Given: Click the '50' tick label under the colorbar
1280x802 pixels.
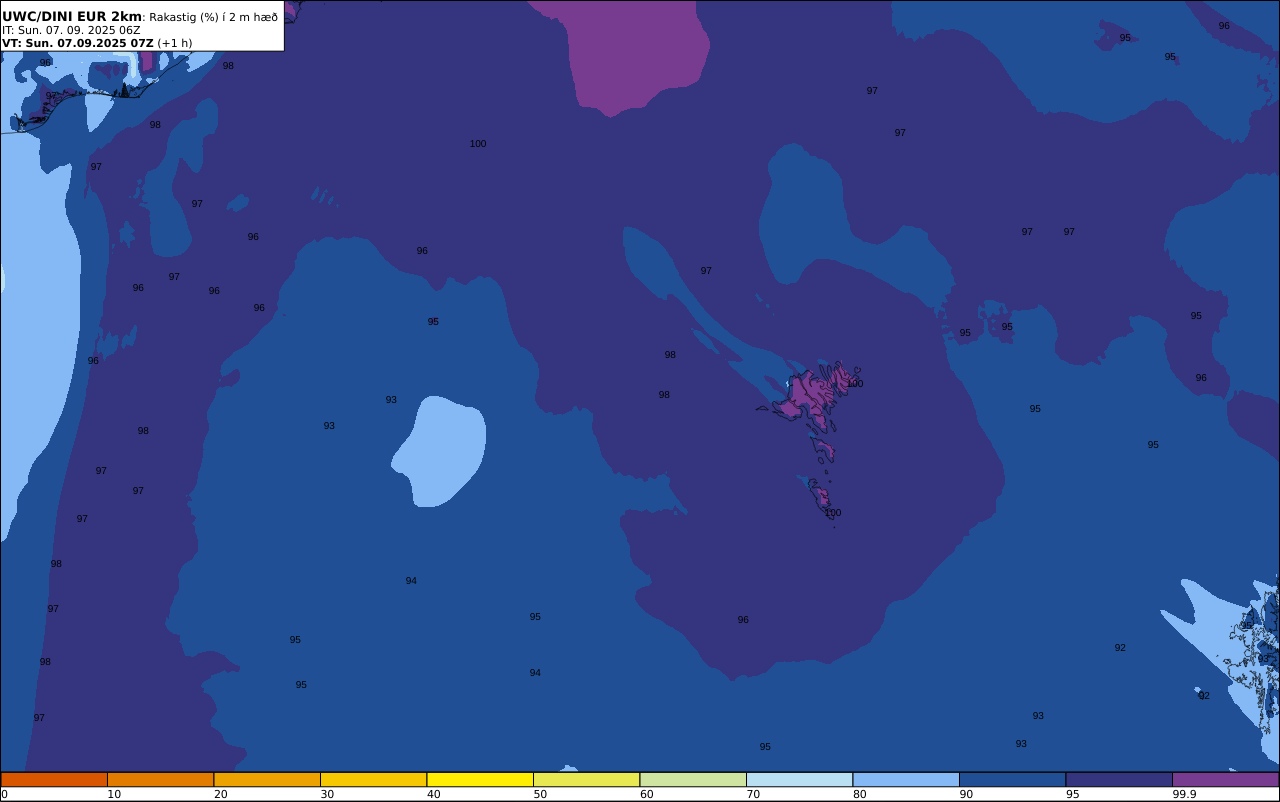Looking at the screenshot, I should [x=540, y=794].
